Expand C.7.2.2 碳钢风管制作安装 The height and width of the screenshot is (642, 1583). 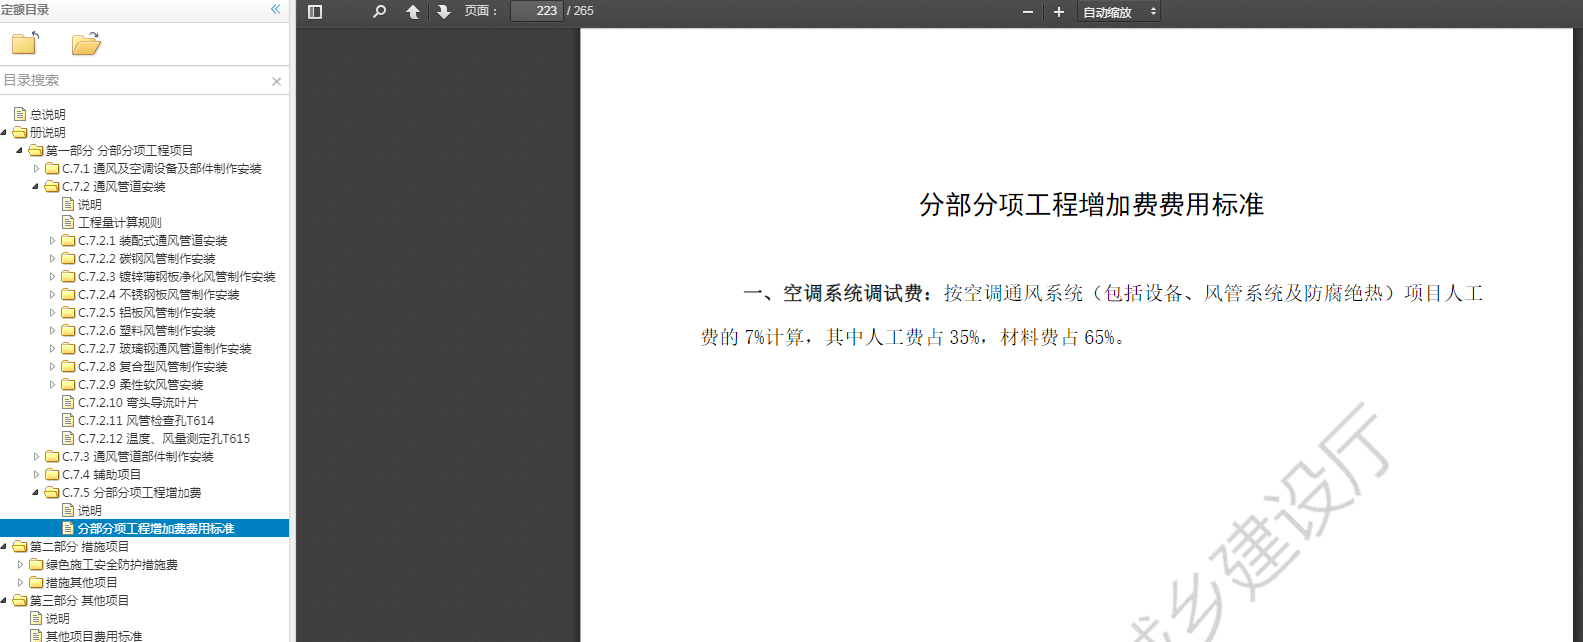(52, 258)
